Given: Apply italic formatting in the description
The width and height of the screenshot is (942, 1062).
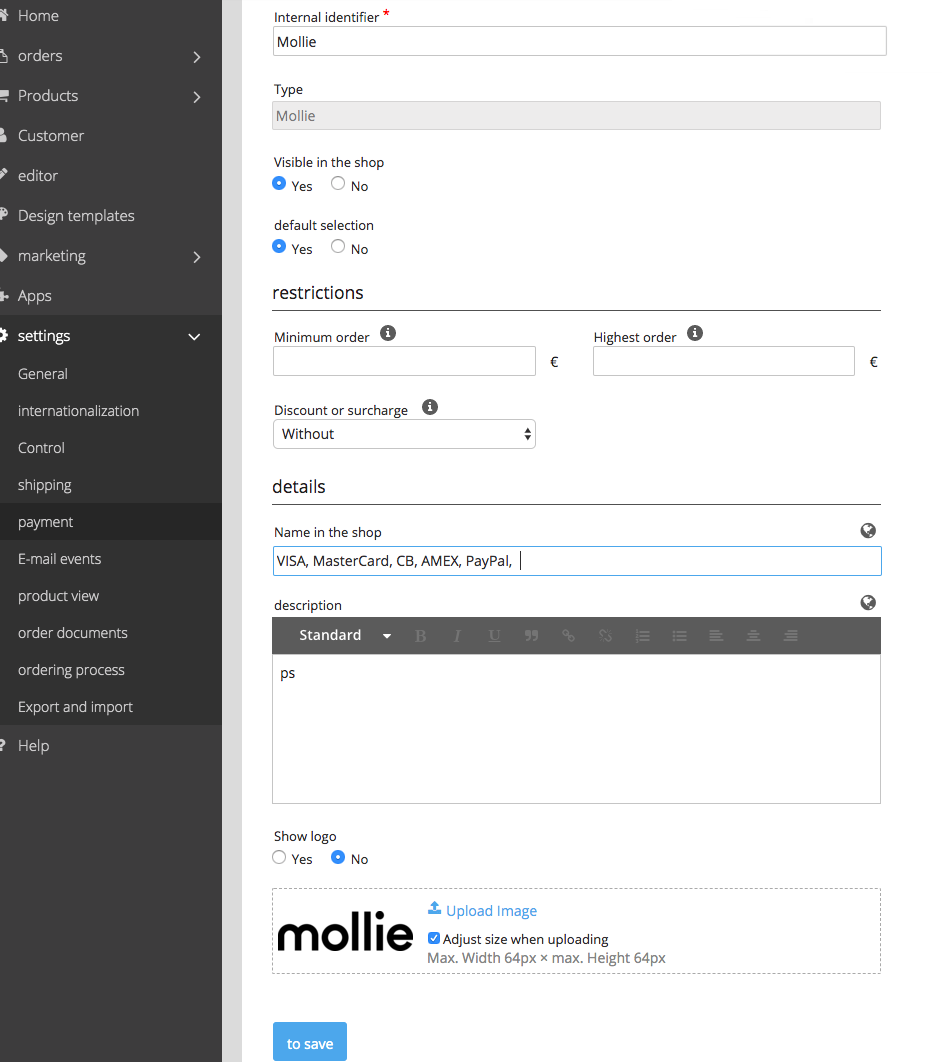Looking at the screenshot, I should coord(457,635).
